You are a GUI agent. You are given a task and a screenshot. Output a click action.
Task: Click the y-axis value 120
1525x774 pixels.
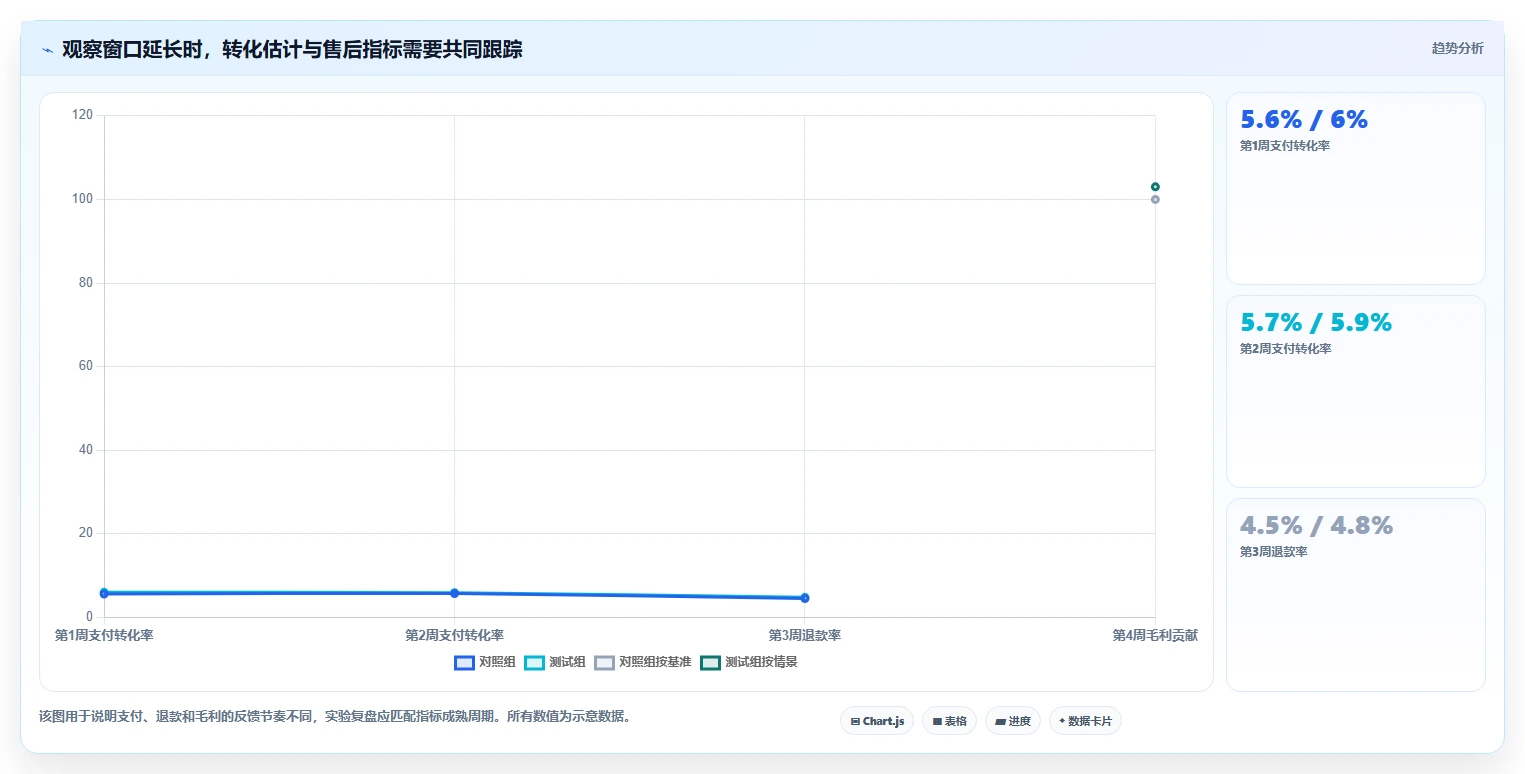pyautogui.click(x=83, y=115)
